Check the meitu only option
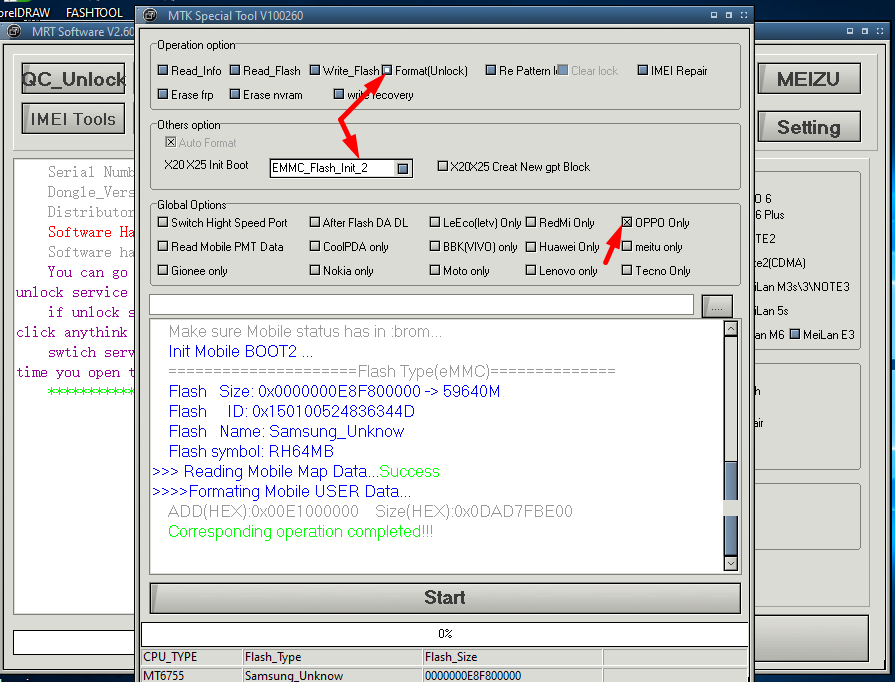The height and width of the screenshot is (682, 895). click(x=627, y=246)
